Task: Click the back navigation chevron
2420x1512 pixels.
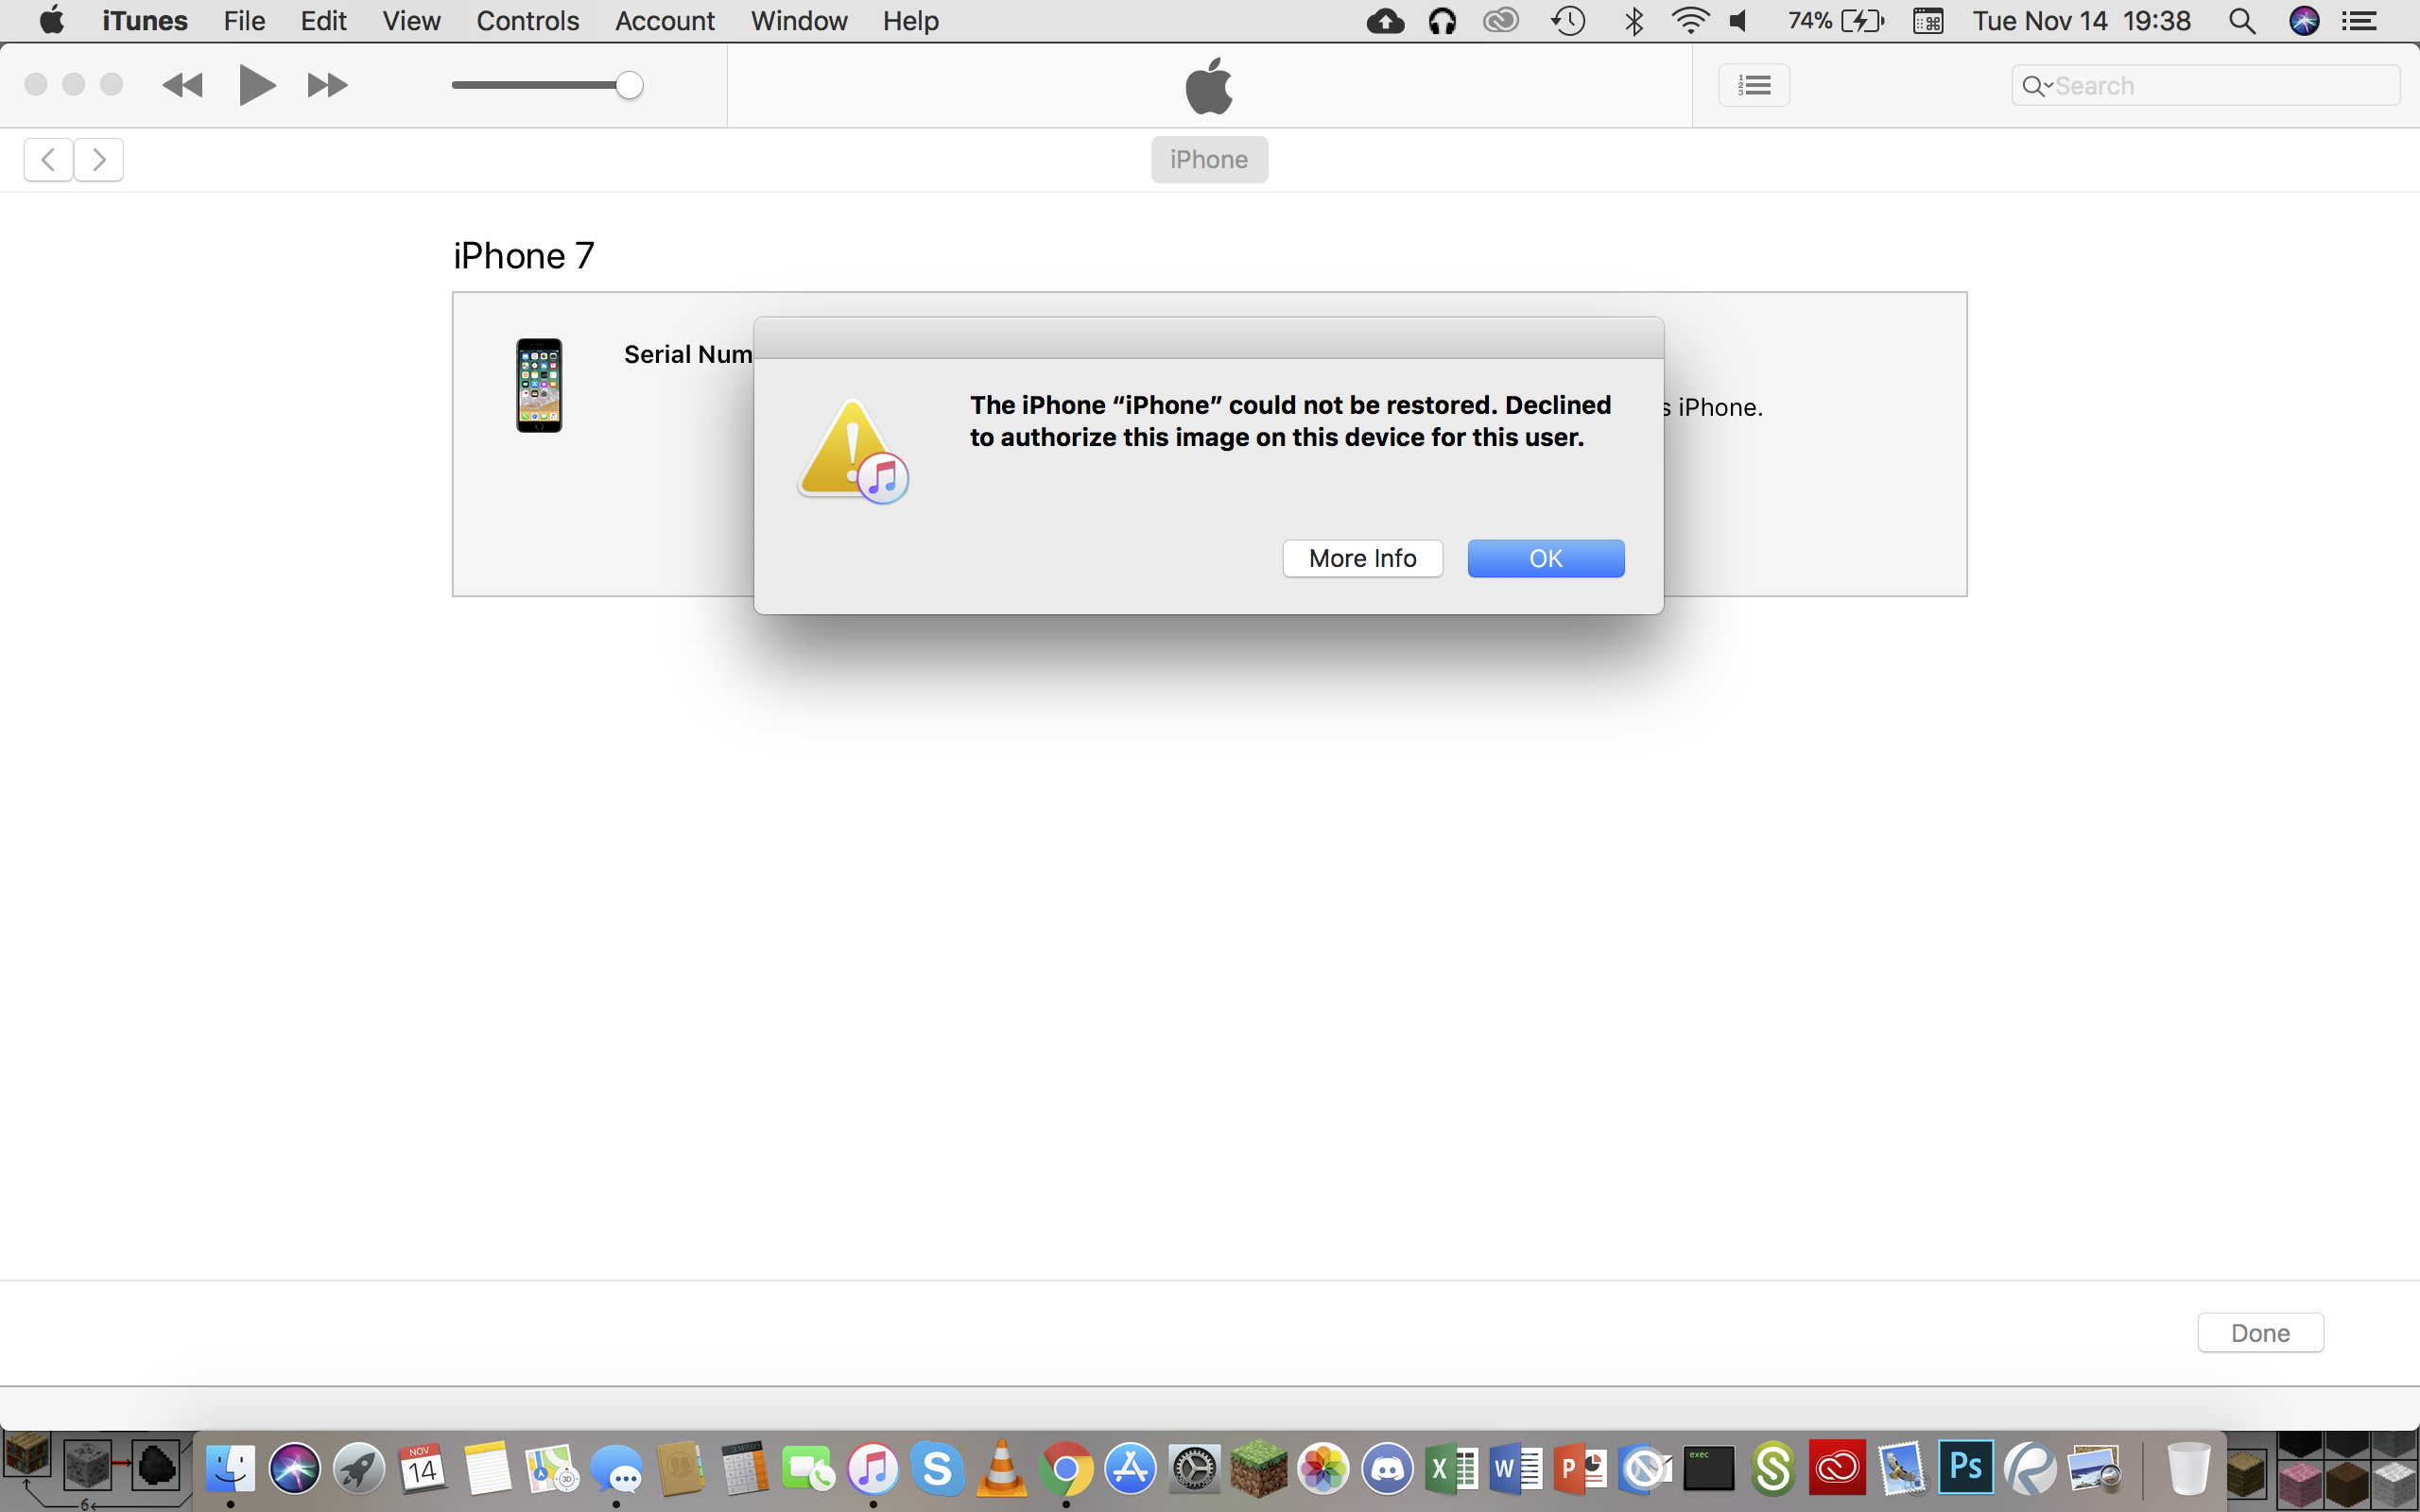Action: (48, 160)
